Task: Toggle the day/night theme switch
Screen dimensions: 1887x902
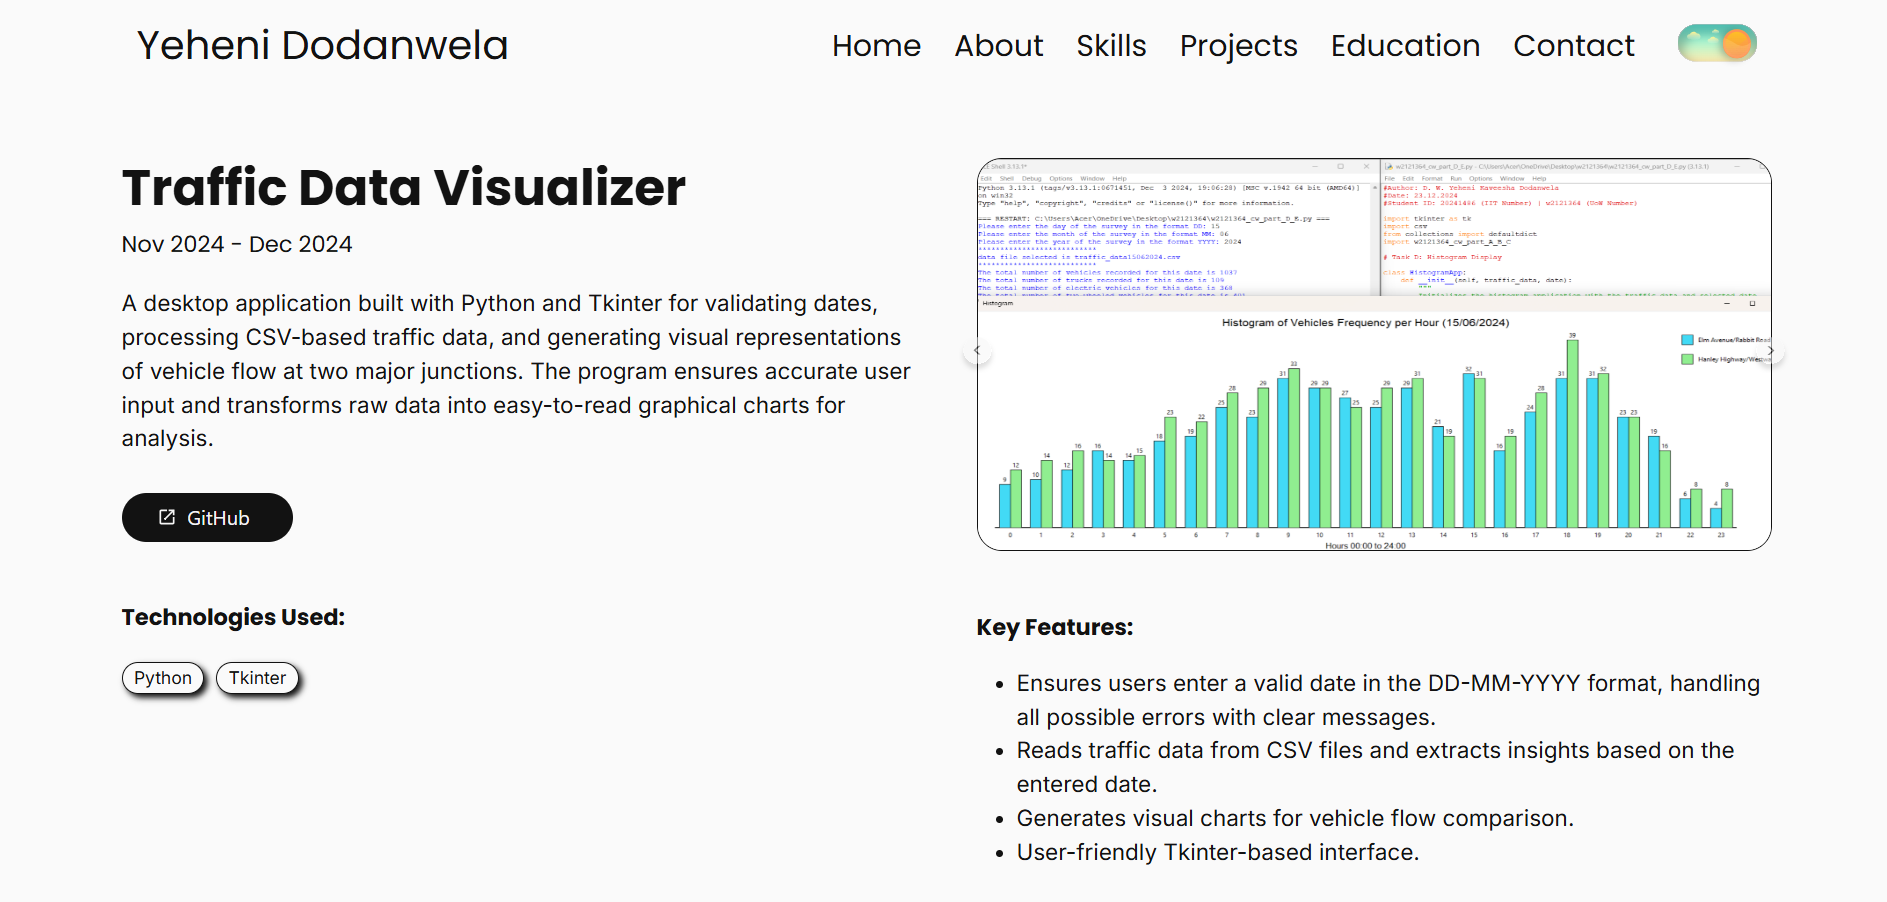Action: [1717, 43]
